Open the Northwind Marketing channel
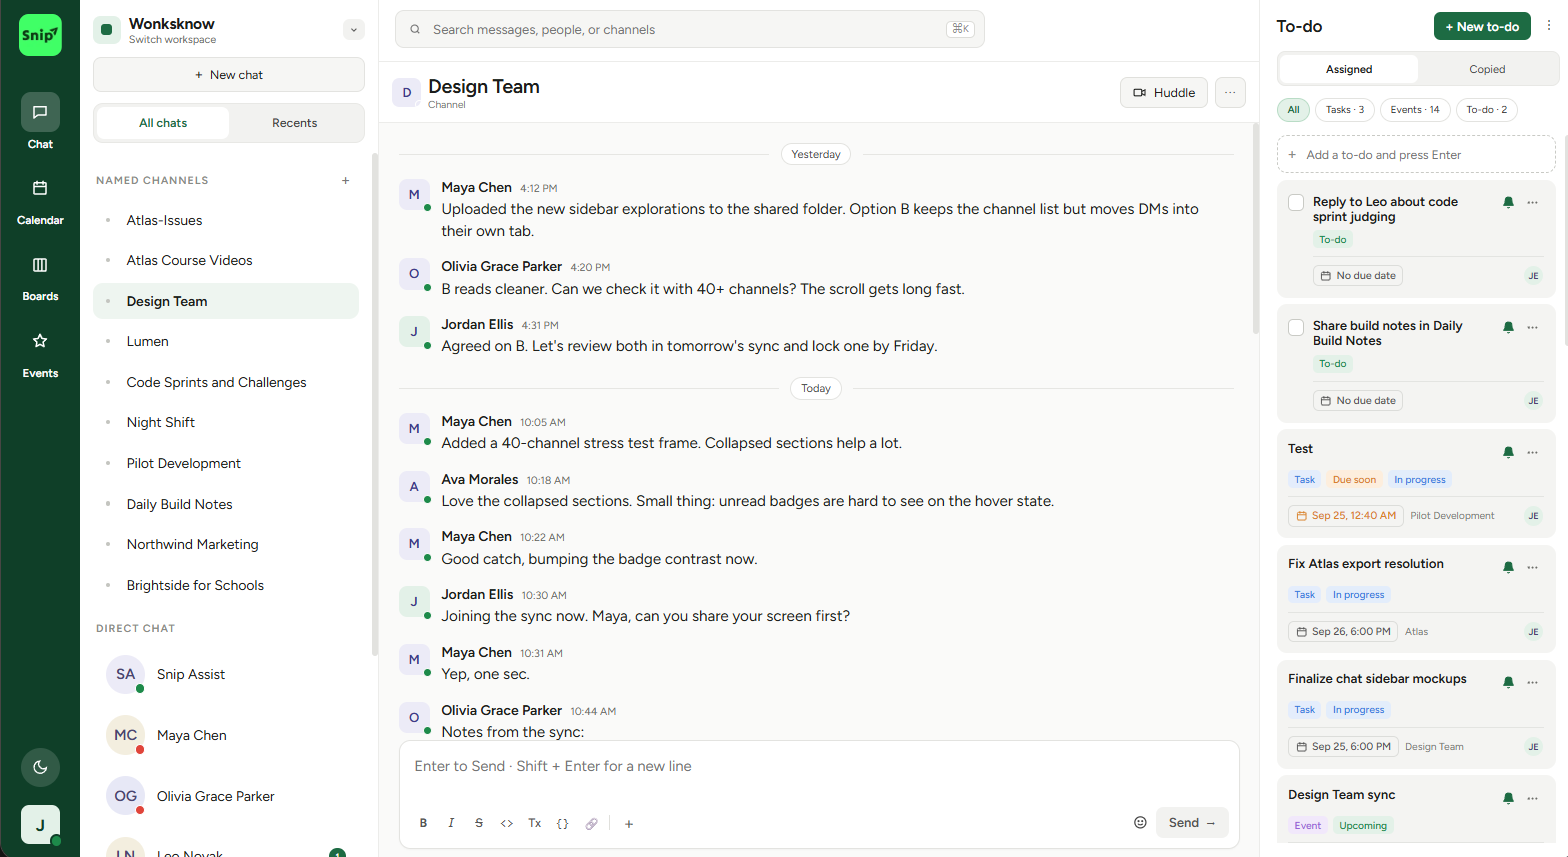The height and width of the screenshot is (857, 1568). 226,544
